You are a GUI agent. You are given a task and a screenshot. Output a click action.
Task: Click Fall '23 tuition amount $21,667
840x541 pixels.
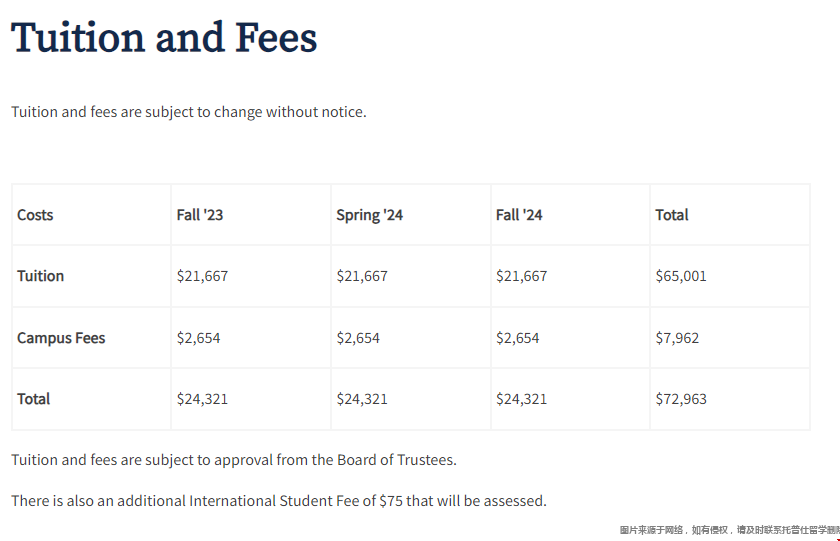tap(202, 276)
